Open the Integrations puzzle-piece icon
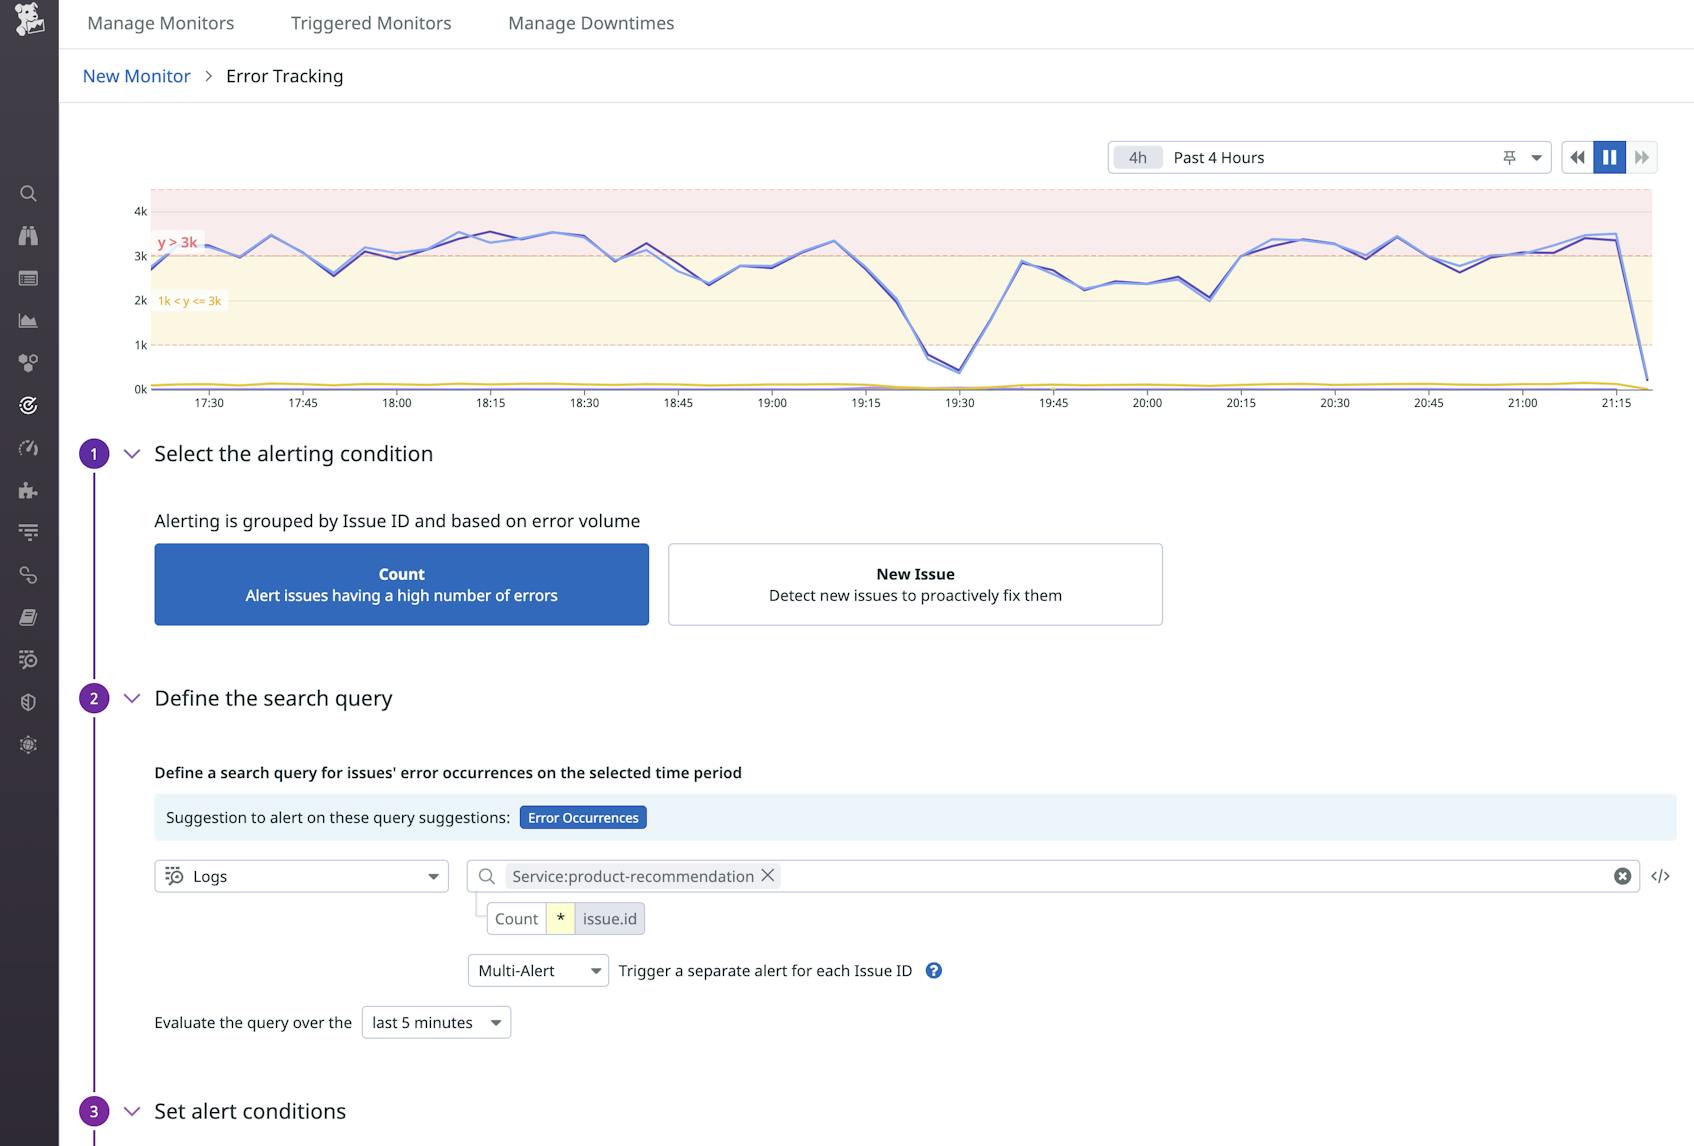 [x=28, y=490]
